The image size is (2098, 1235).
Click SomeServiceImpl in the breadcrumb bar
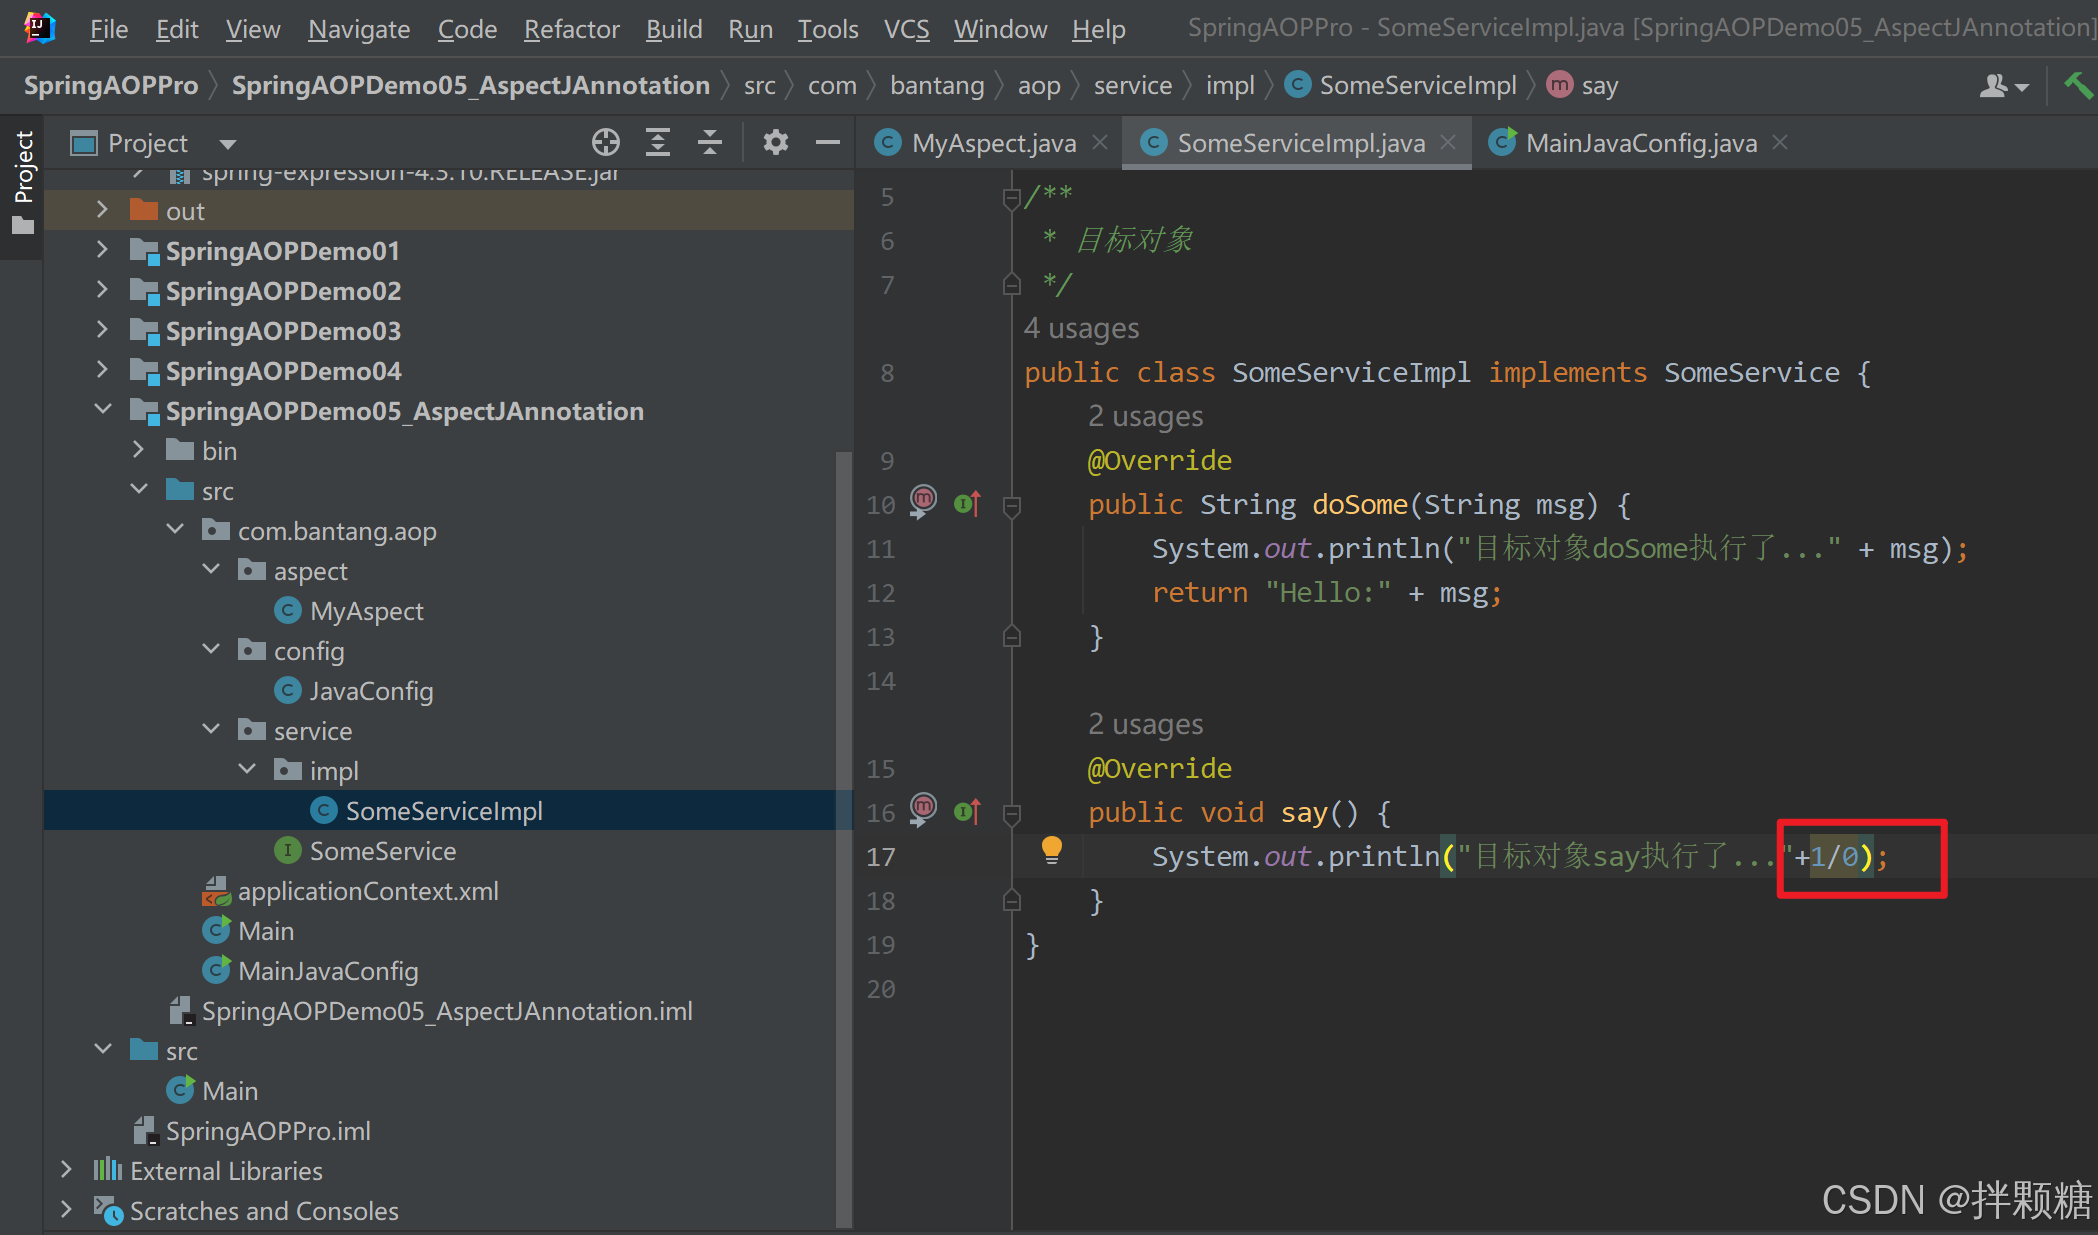pyautogui.click(x=1417, y=86)
